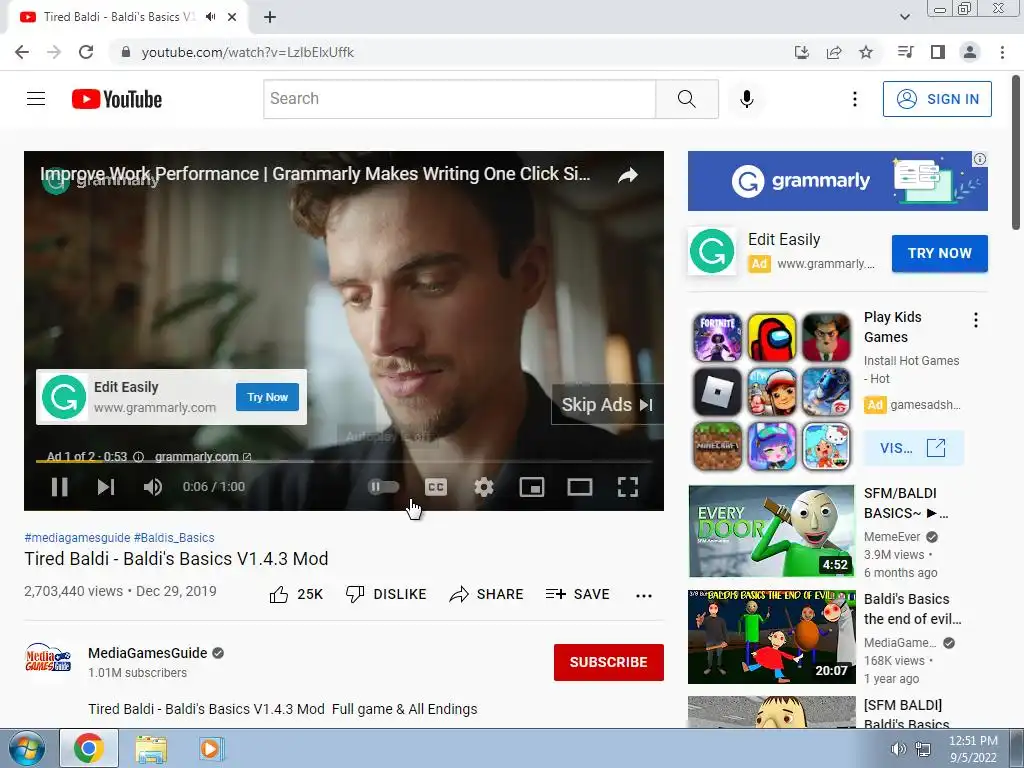Click the address bar URL

point(248,52)
